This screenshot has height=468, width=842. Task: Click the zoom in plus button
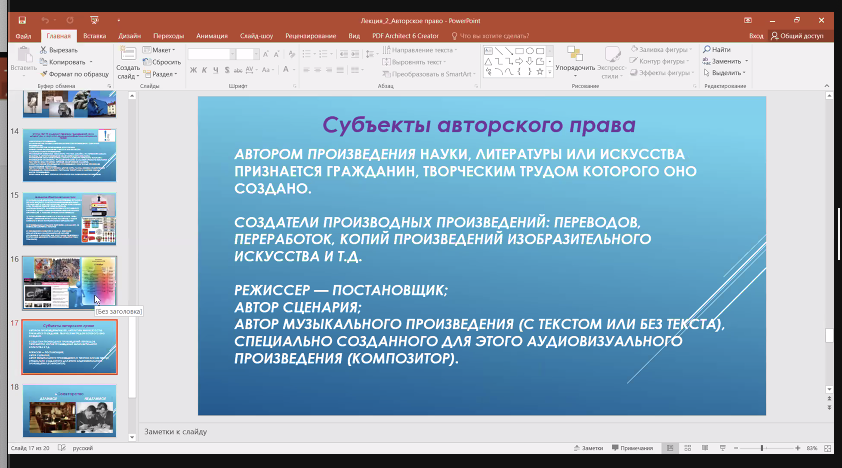click(797, 448)
